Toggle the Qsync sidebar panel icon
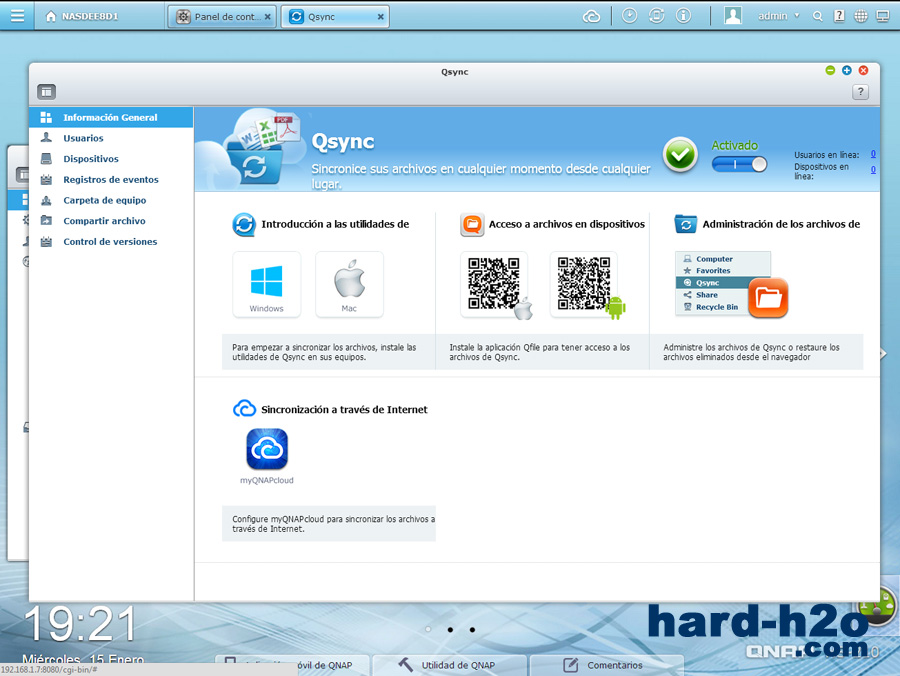This screenshot has height=676, width=900. coord(46,91)
